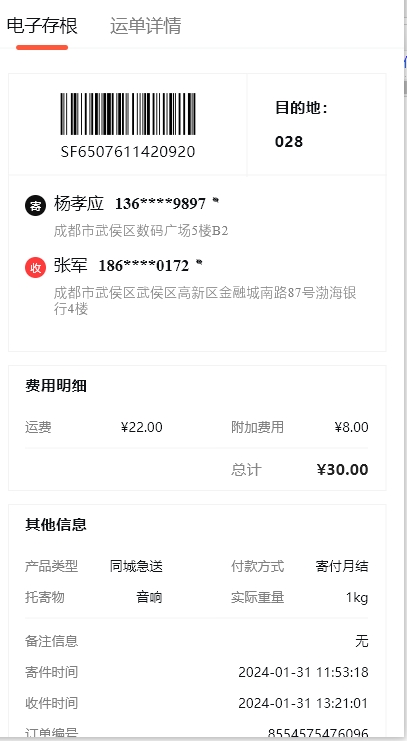This screenshot has width=407, height=741.
Task: Switch to the 运单详情 tab
Action: point(145,26)
